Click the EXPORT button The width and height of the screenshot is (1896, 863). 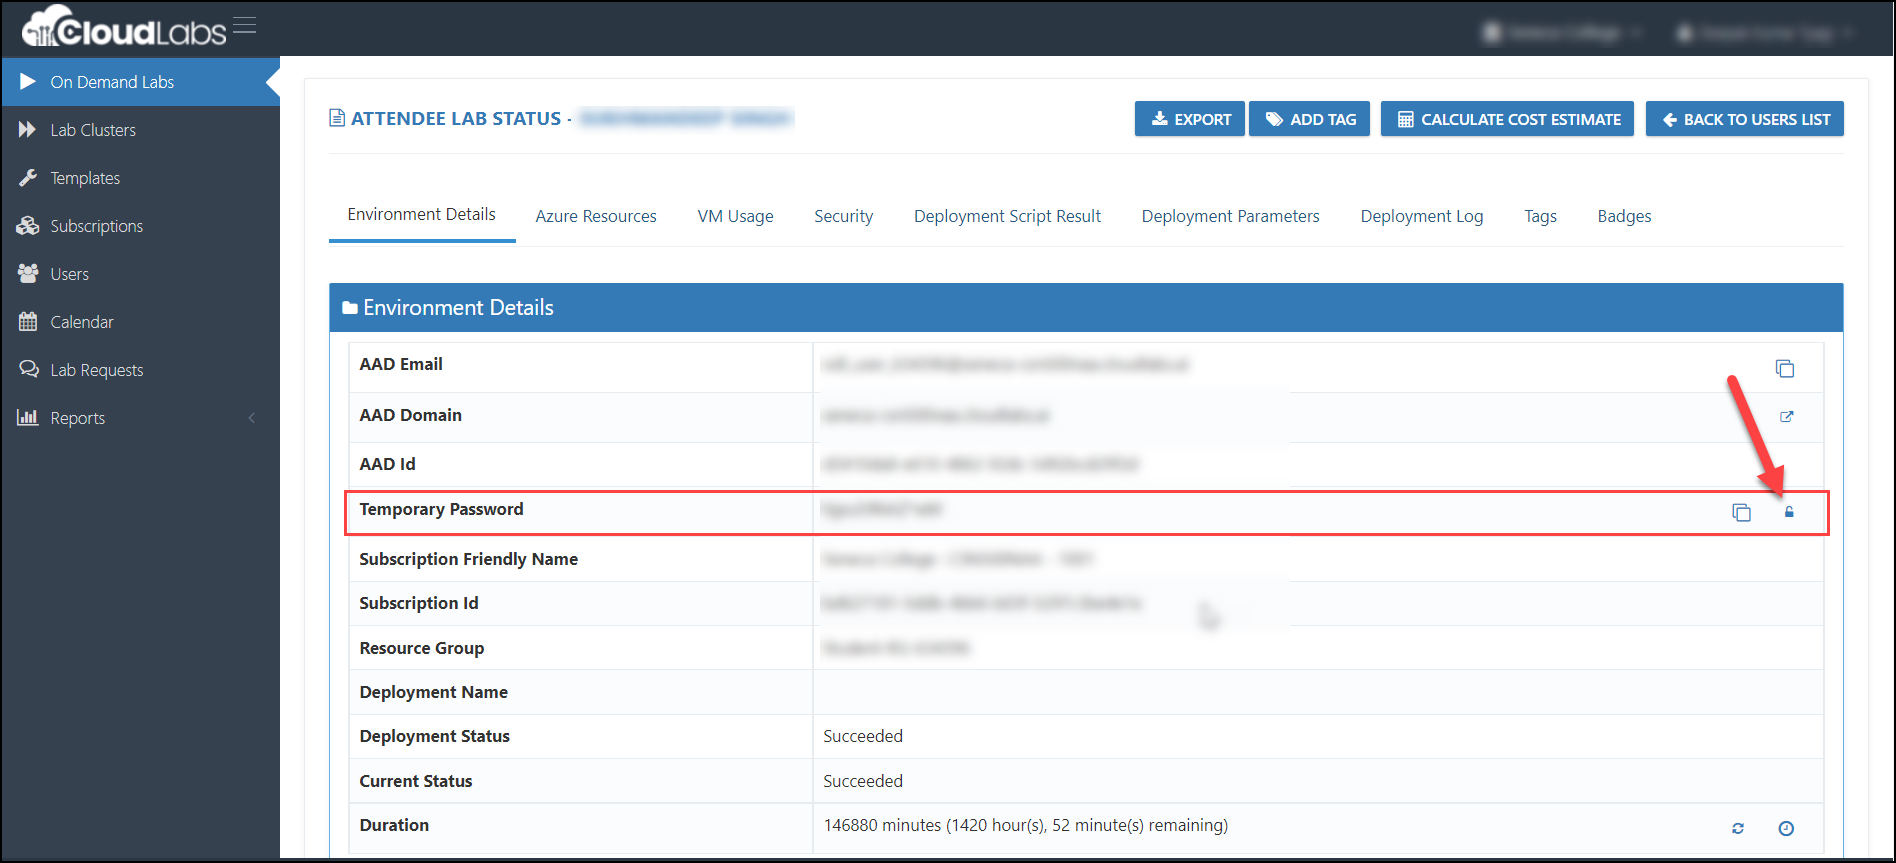coord(1190,119)
